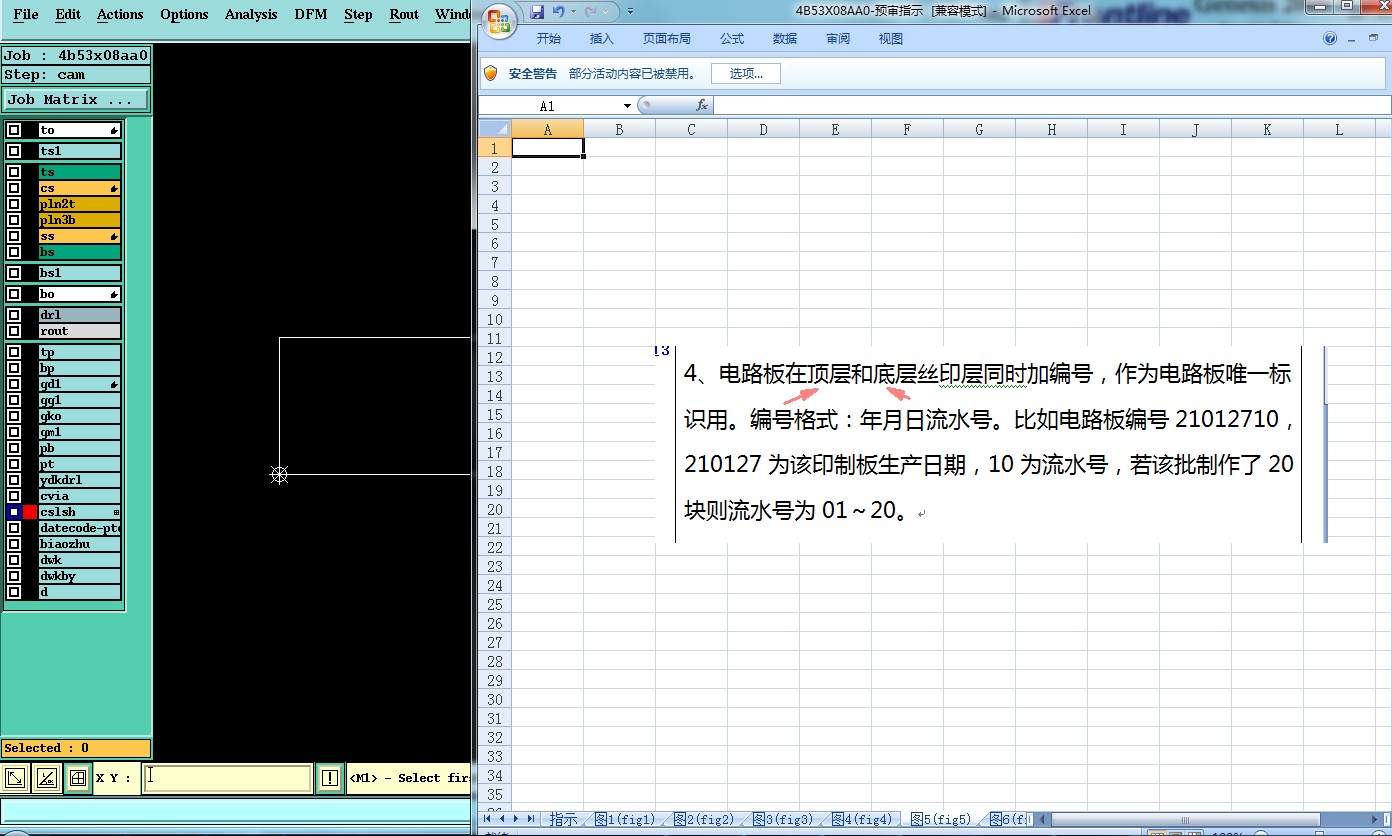The image size is (1392, 836).
Task: Go to the first sheet with navigation arrow
Action: (488, 818)
